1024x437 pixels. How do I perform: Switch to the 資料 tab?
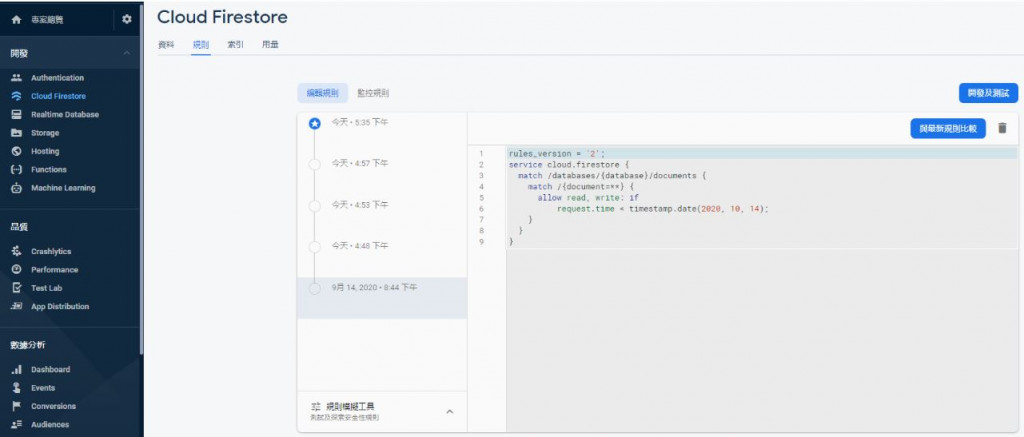click(167, 44)
